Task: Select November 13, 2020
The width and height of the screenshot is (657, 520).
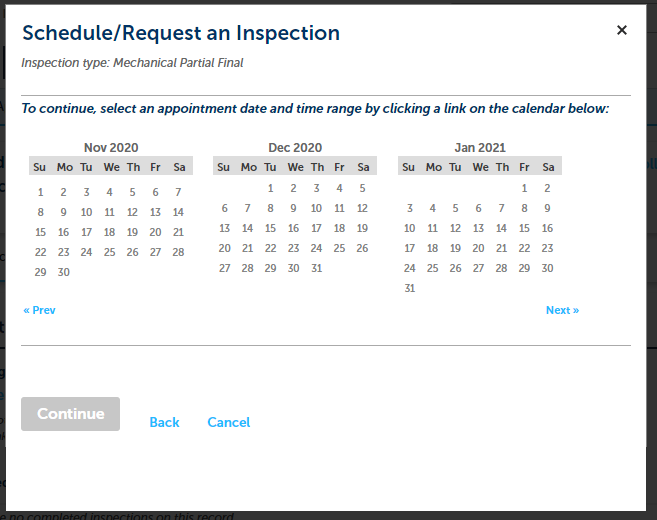Action: [x=155, y=212]
